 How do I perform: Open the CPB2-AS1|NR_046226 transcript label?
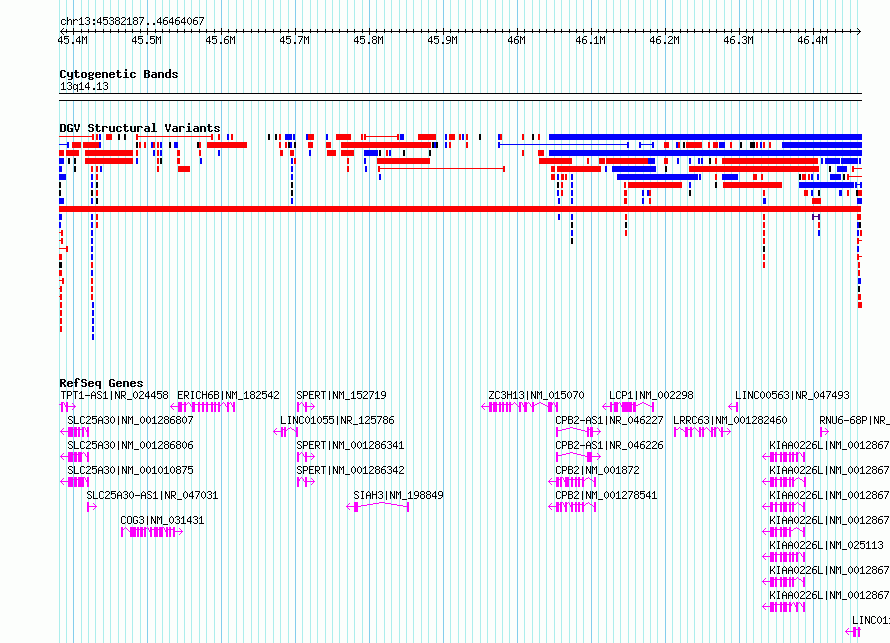pos(609,446)
